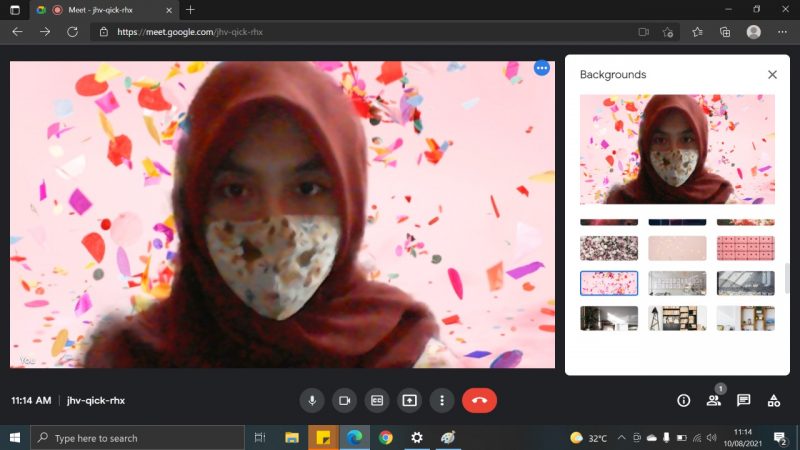800x450 pixels.
Task: Pick the white office shelves background
Action: 677,283
